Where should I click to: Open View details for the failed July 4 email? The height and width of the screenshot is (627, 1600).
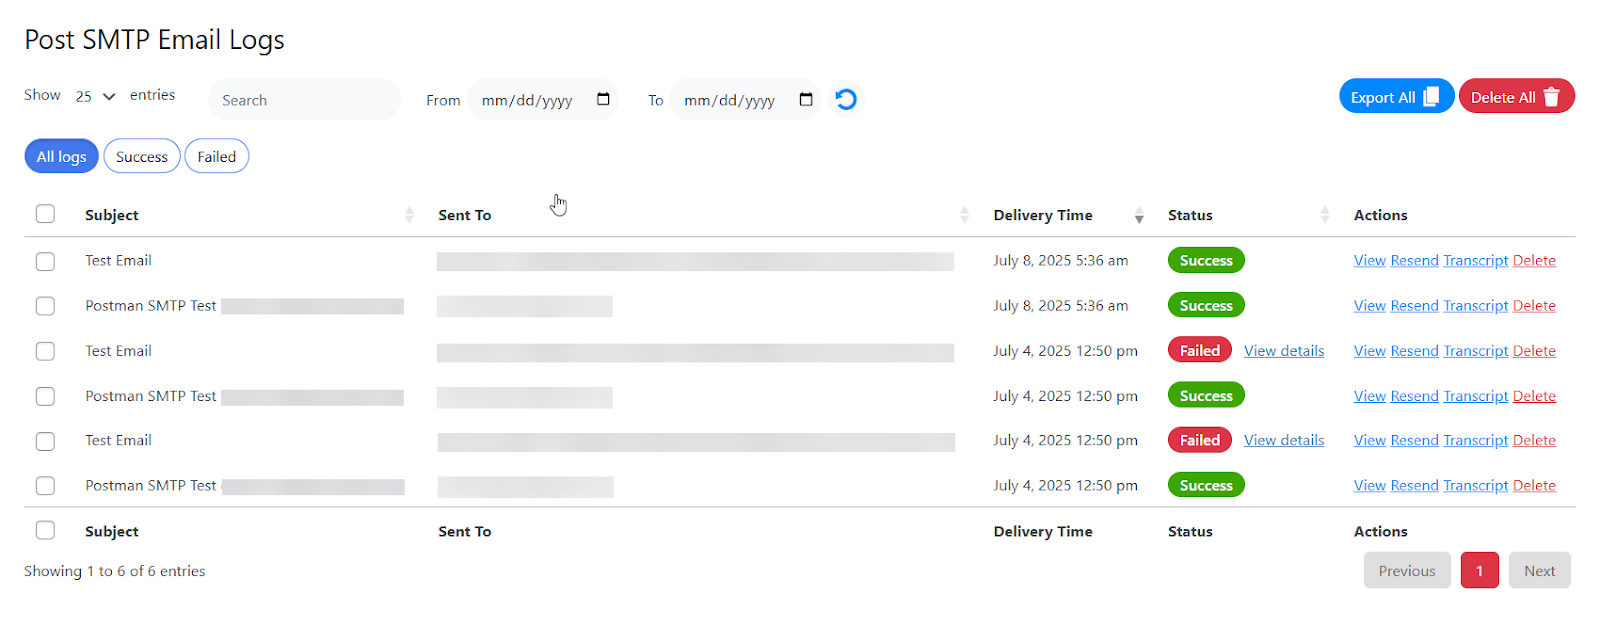coord(1284,350)
